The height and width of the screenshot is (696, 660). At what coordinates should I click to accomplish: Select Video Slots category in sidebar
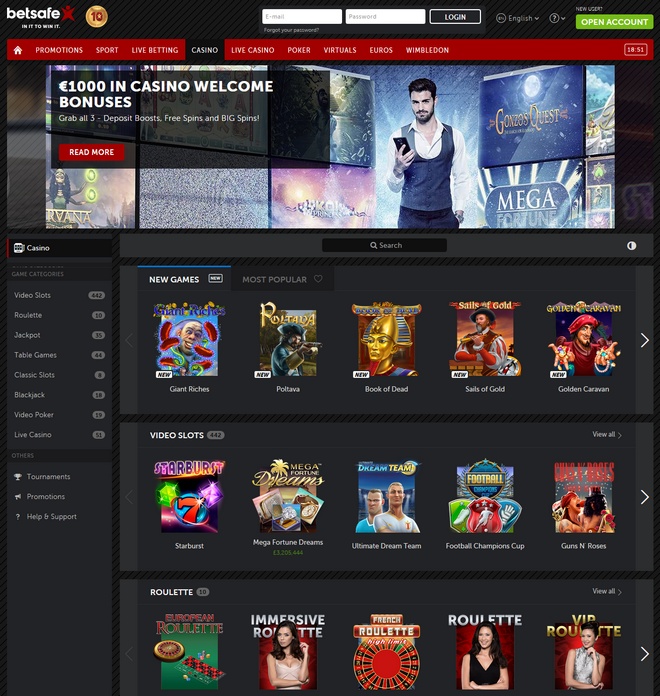click(x=59, y=295)
